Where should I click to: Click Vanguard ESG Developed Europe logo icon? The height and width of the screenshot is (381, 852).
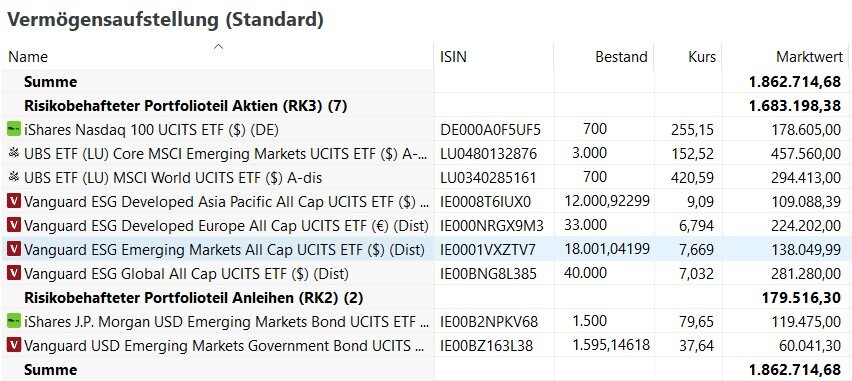pyautogui.click(x=14, y=226)
